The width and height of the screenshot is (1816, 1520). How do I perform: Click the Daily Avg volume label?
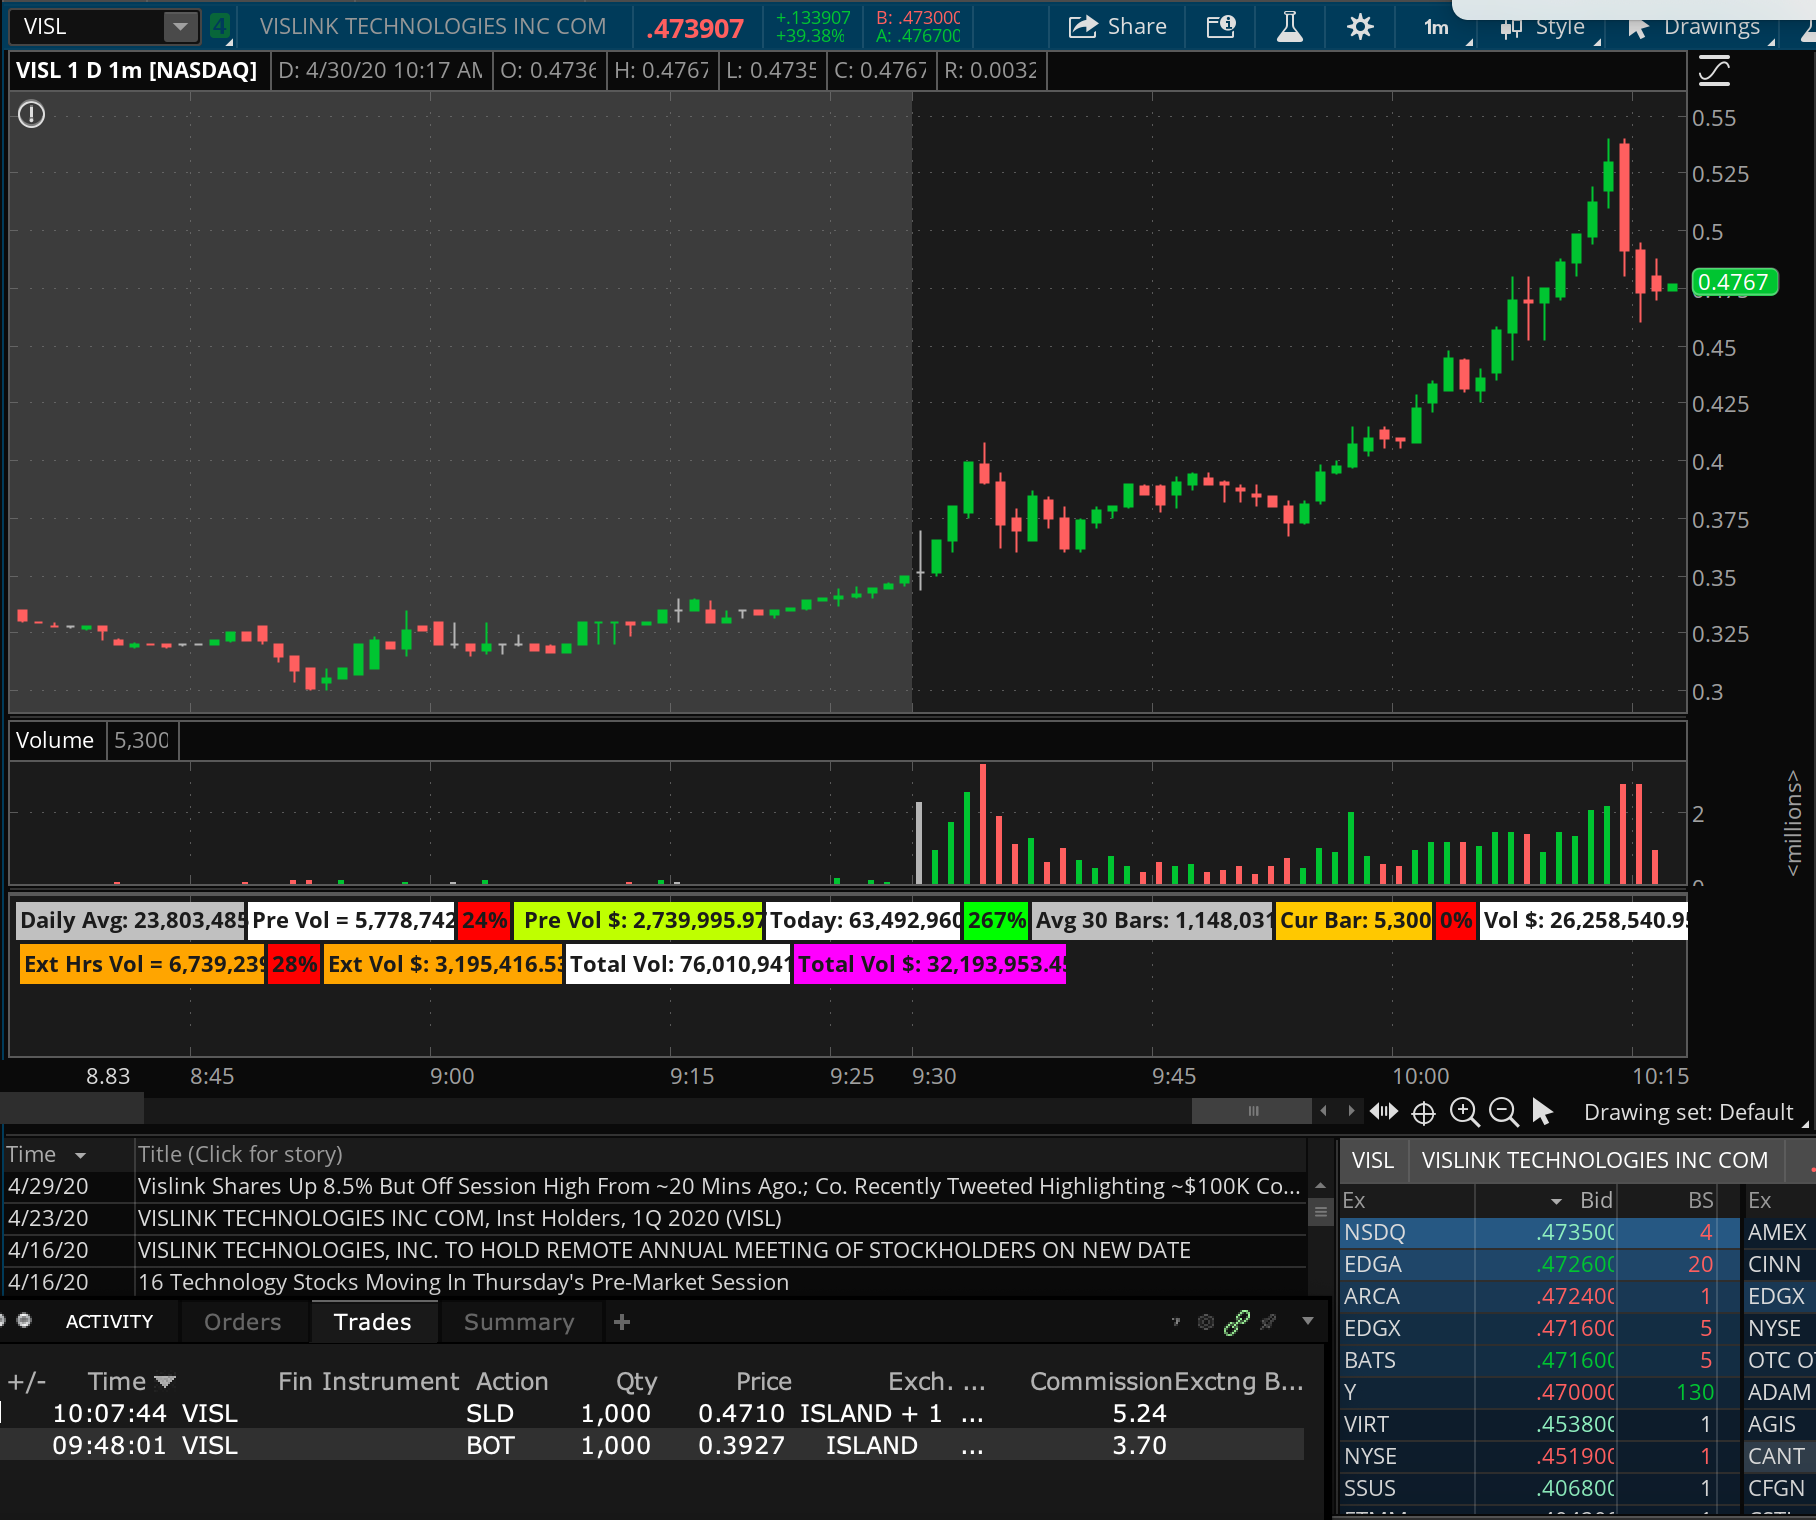click(x=131, y=920)
